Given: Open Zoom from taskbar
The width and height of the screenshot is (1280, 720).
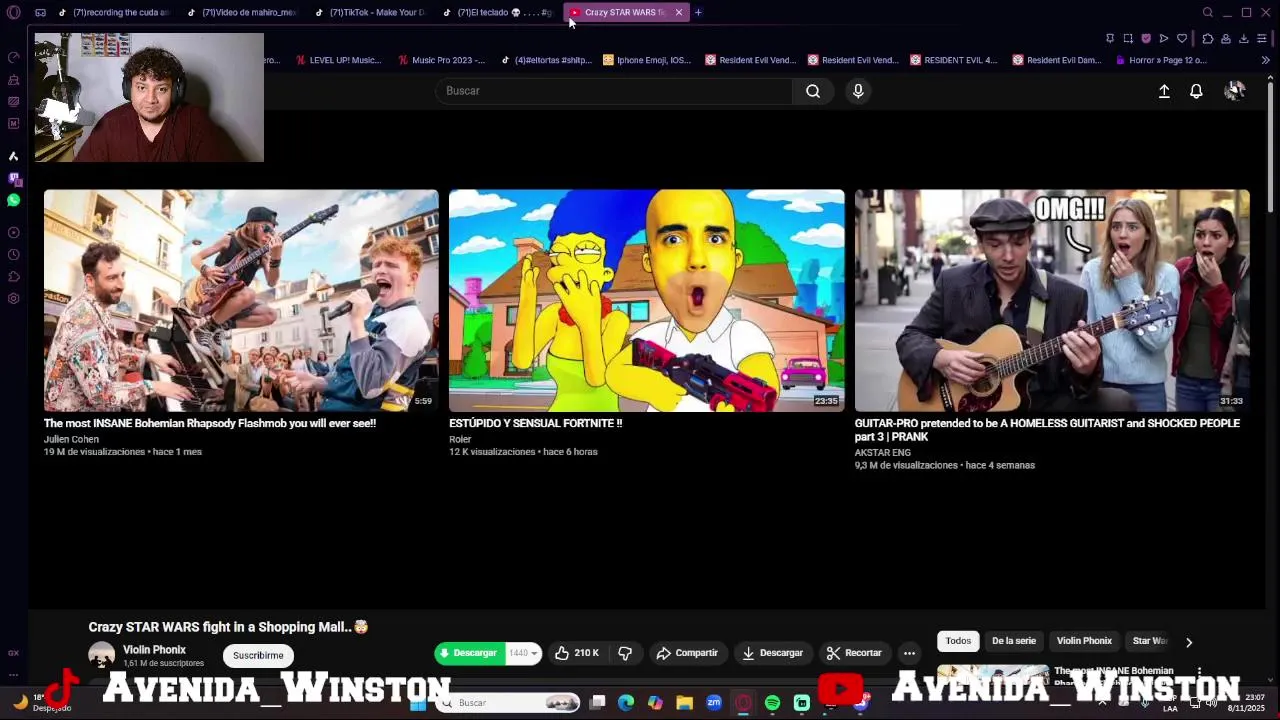Looking at the screenshot, I should click(714, 703).
